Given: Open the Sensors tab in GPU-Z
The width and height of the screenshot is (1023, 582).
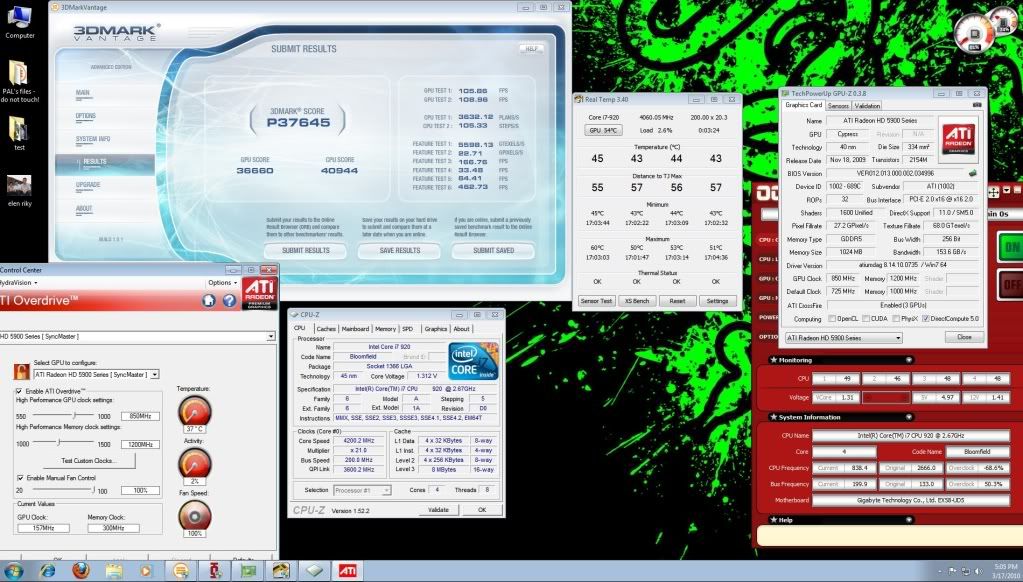Looking at the screenshot, I should click(838, 106).
